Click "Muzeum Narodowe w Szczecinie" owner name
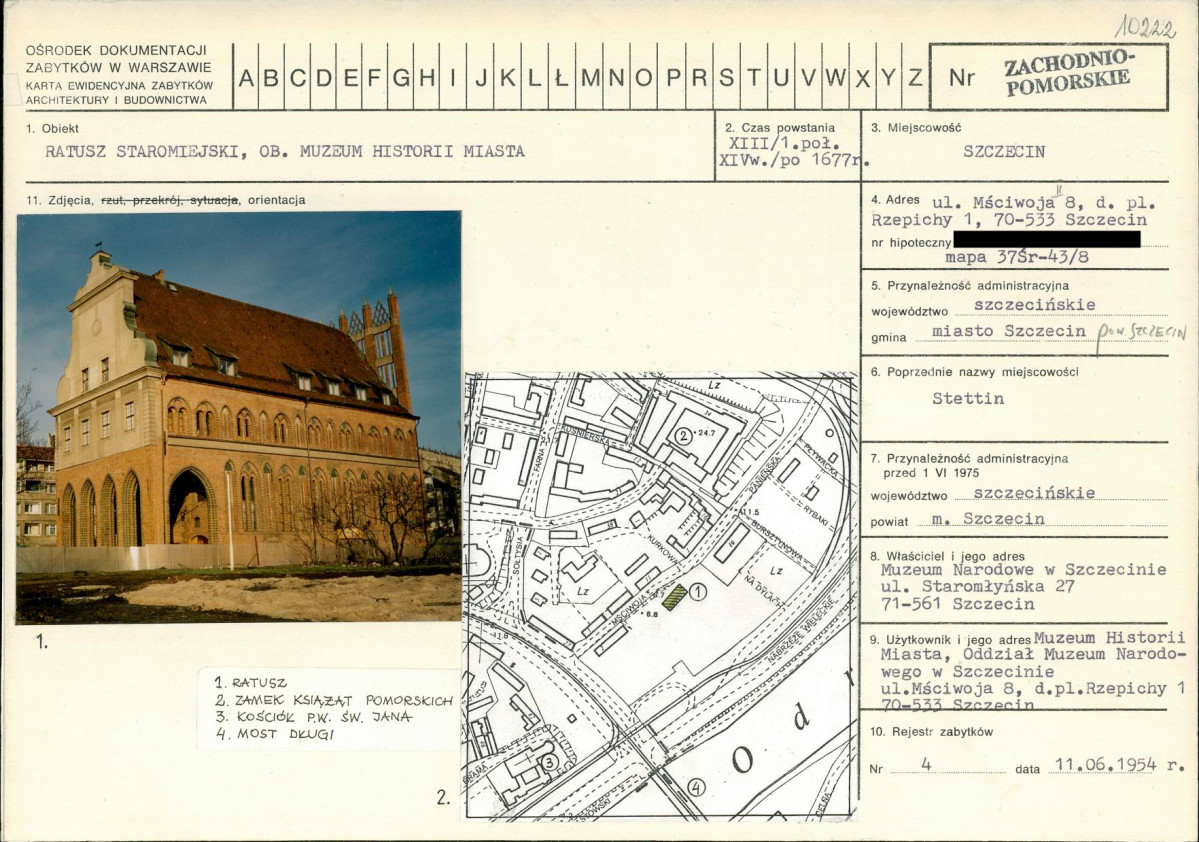This screenshot has width=1199, height=842. click(1023, 570)
